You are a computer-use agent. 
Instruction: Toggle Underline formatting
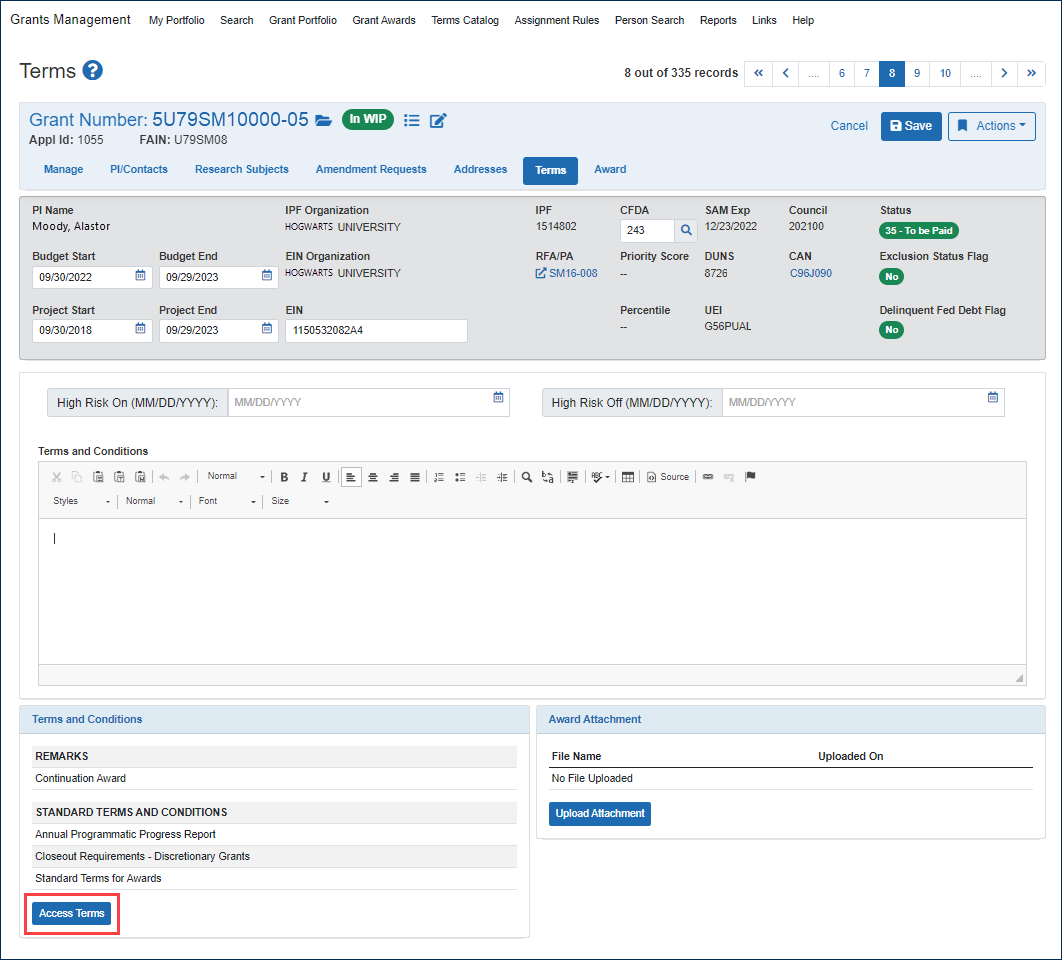coord(326,477)
